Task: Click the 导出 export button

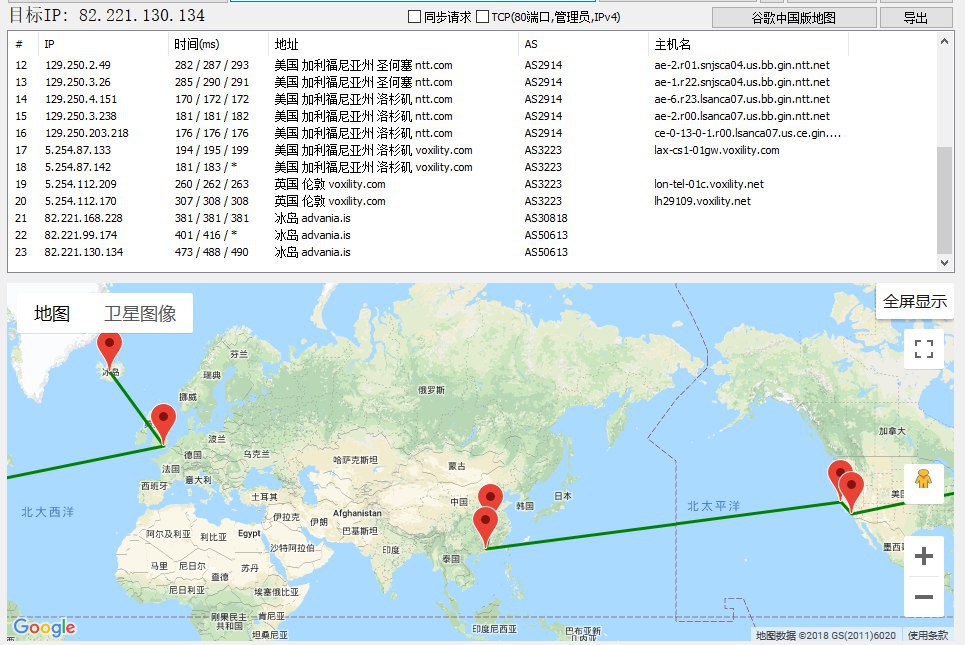Action: pyautogui.click(x=915, y=18)
